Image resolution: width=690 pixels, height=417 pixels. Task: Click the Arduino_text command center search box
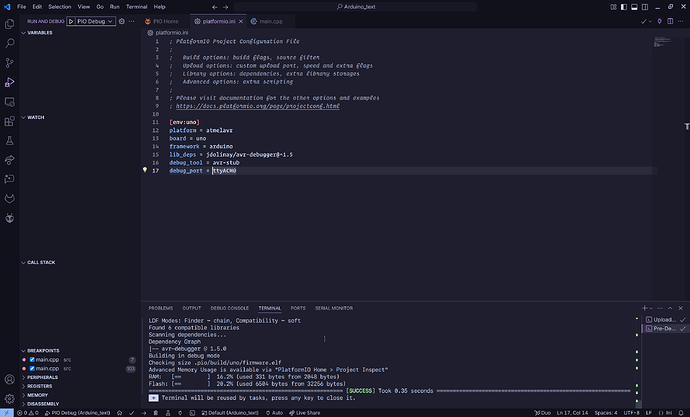(356, 7)
